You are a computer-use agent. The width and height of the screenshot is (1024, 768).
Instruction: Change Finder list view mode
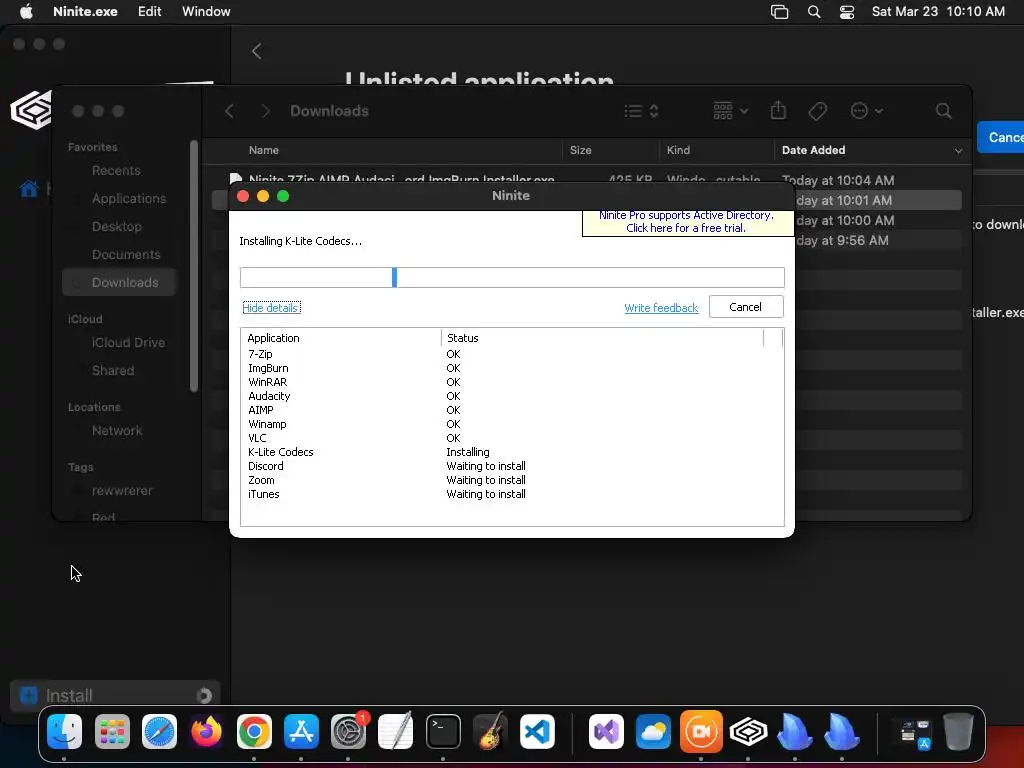click(641, 111)
